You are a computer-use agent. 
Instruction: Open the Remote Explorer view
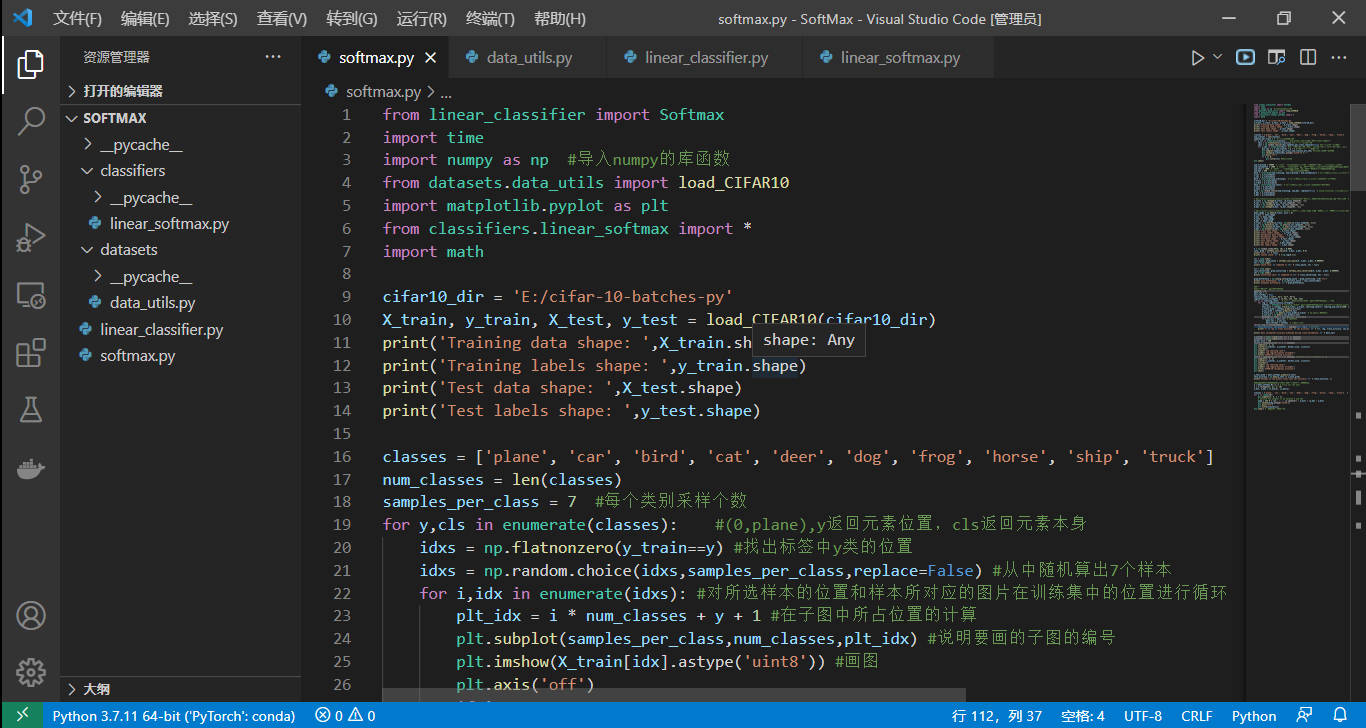[x=30, y=296]
